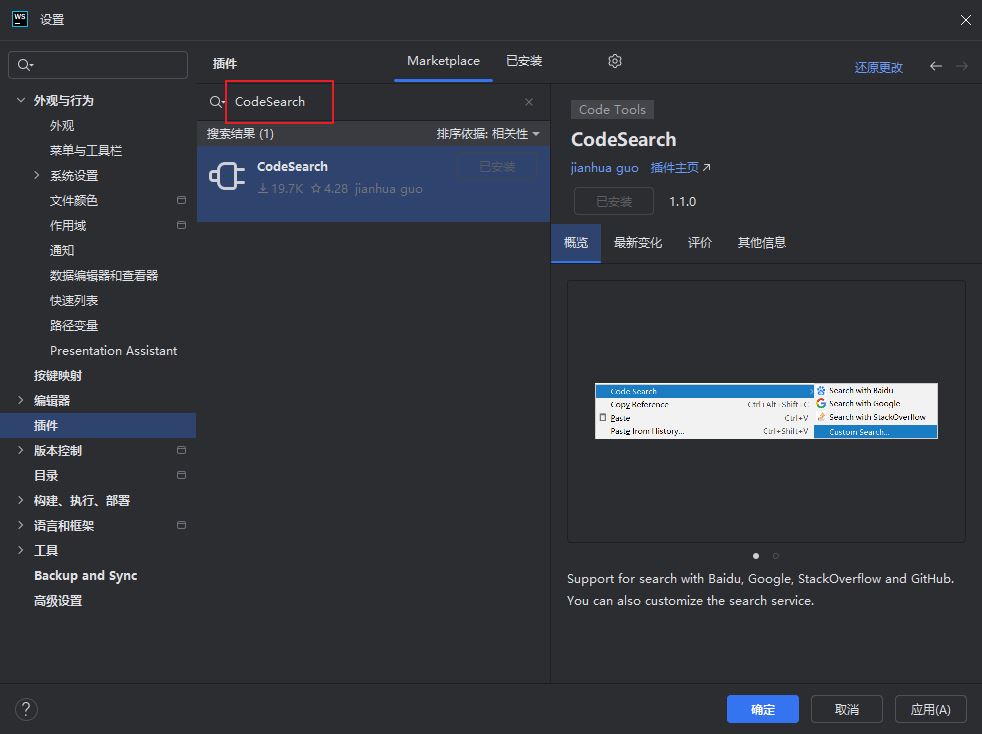Open the 评价 tab for CodeSearch
The height and width of the screenshot is (734, 982).
point(700,242)
